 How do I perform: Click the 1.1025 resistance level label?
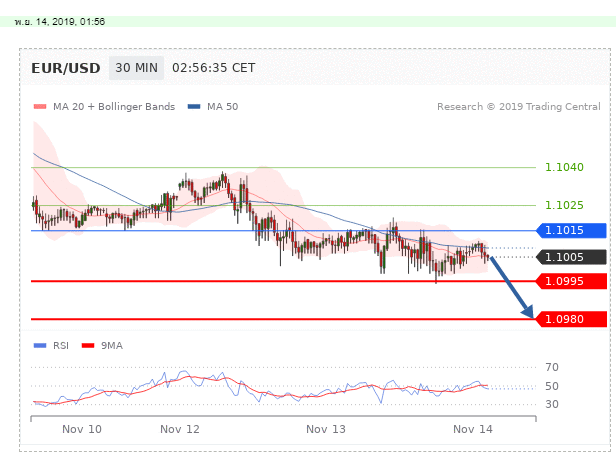click(564, 205)
